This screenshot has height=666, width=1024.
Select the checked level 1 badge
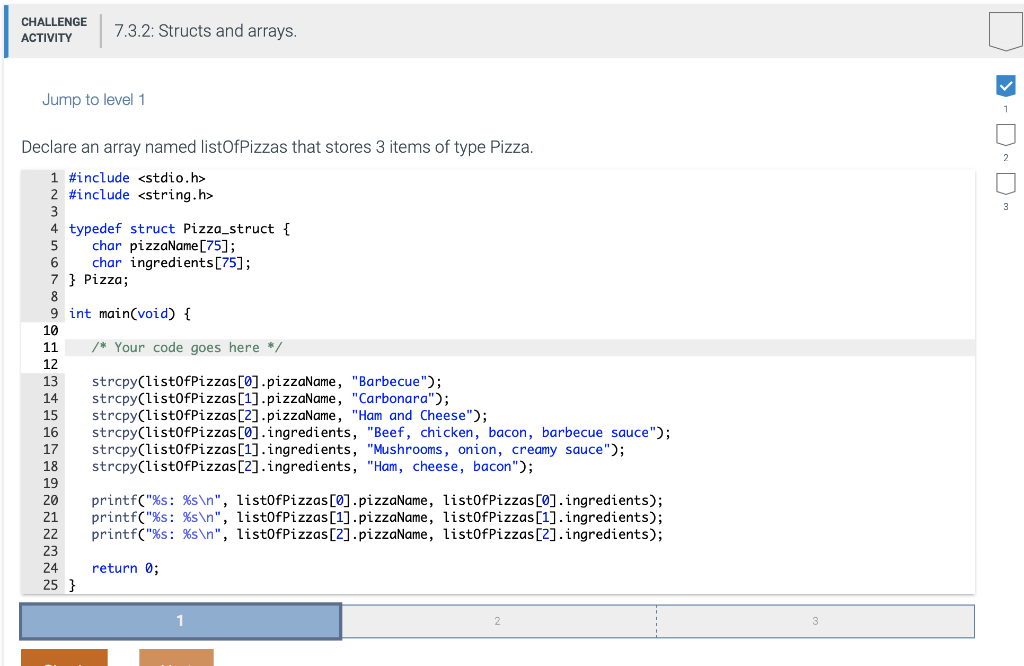tap(1005, 86)
